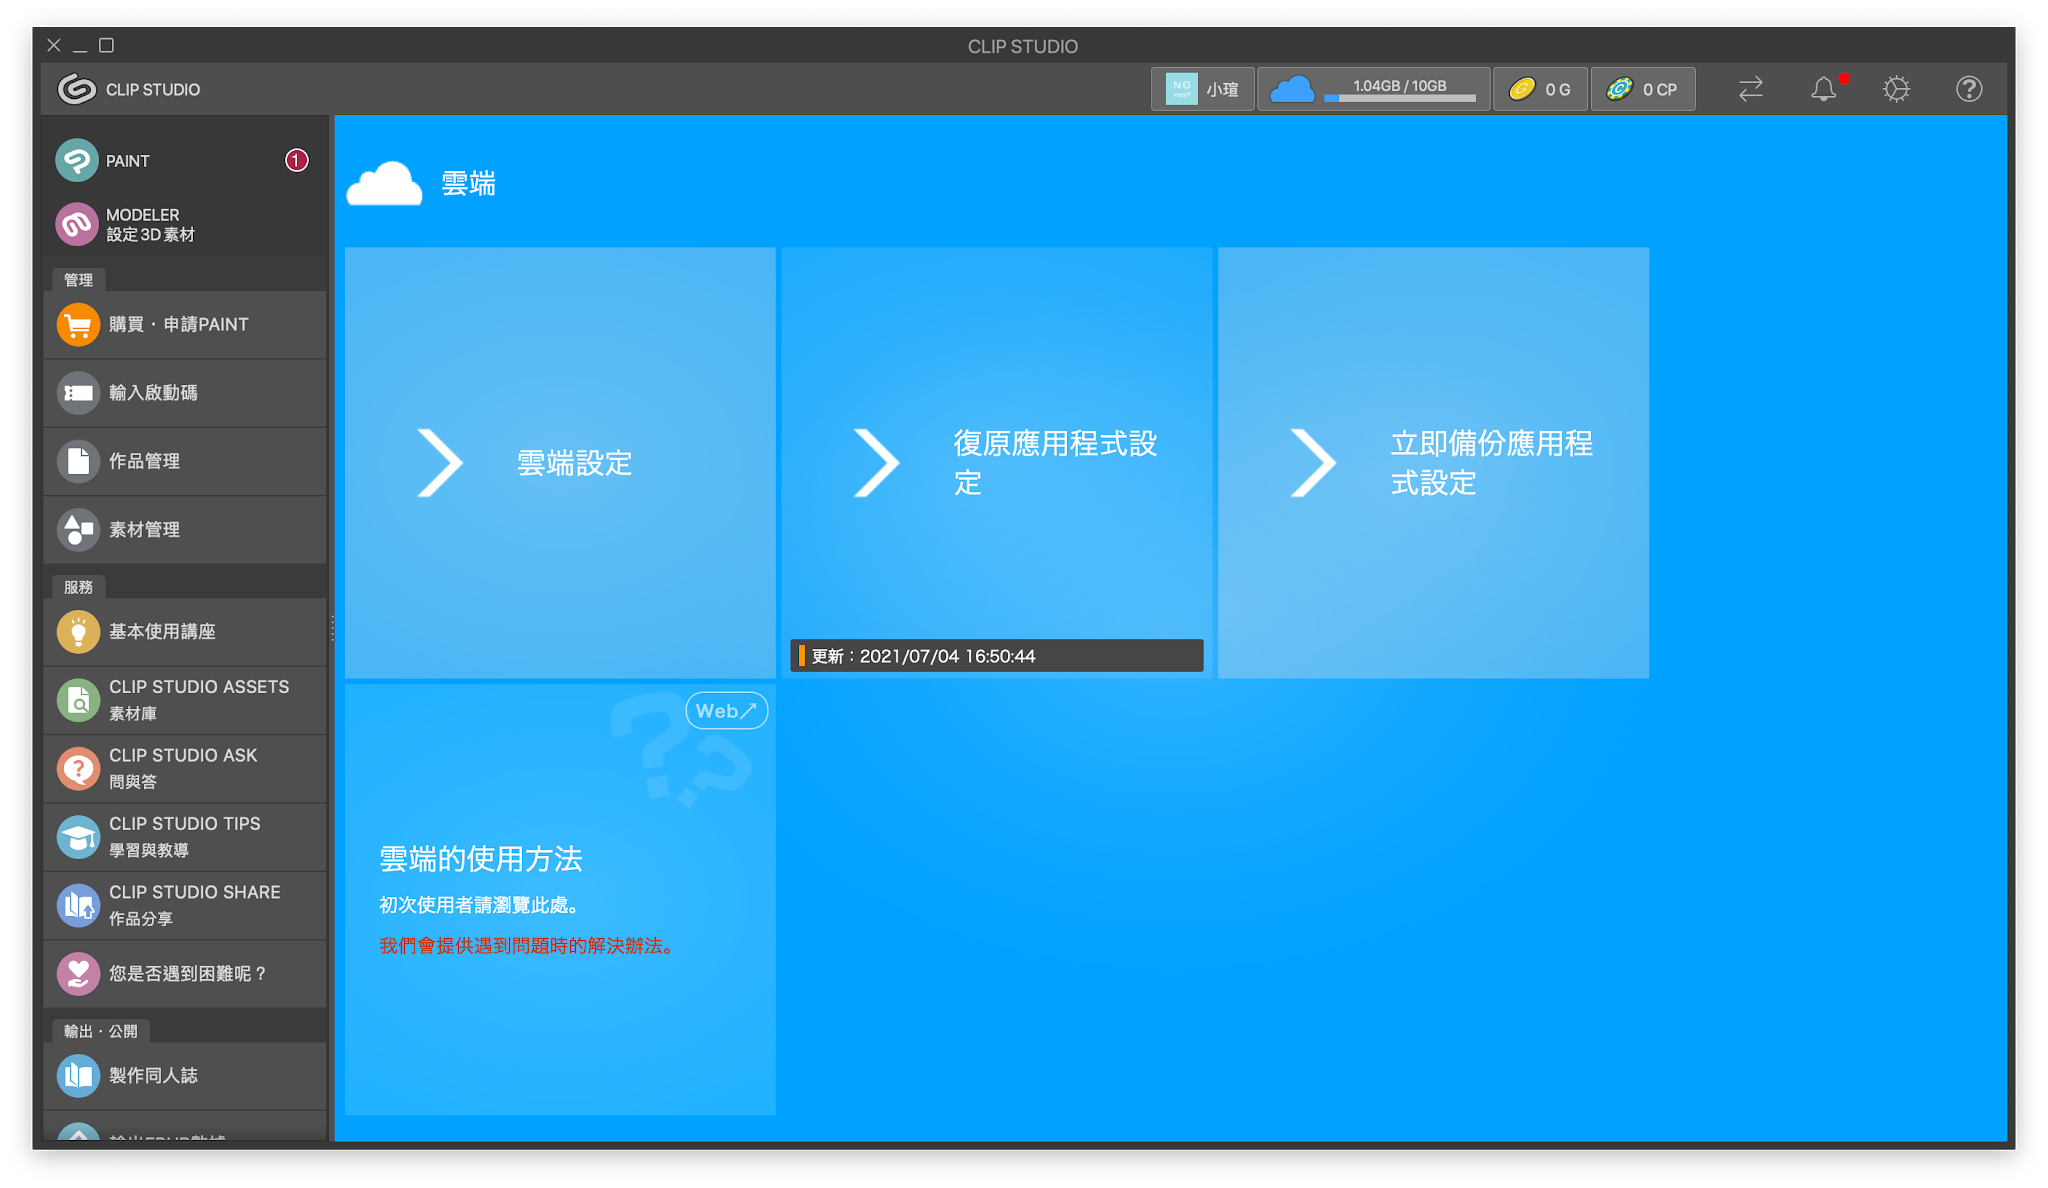
Task: Click the help question mark icon
Action: tap(1968, 90)
